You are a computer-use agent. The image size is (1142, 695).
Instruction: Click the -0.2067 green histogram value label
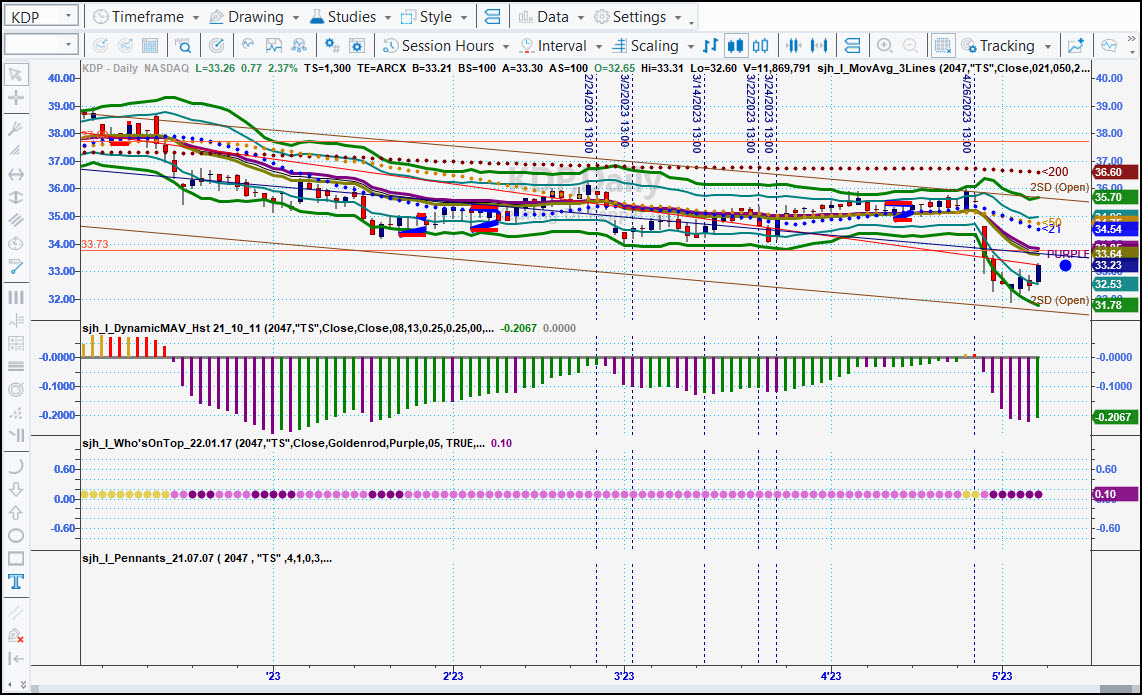(x=1115, y=417)
